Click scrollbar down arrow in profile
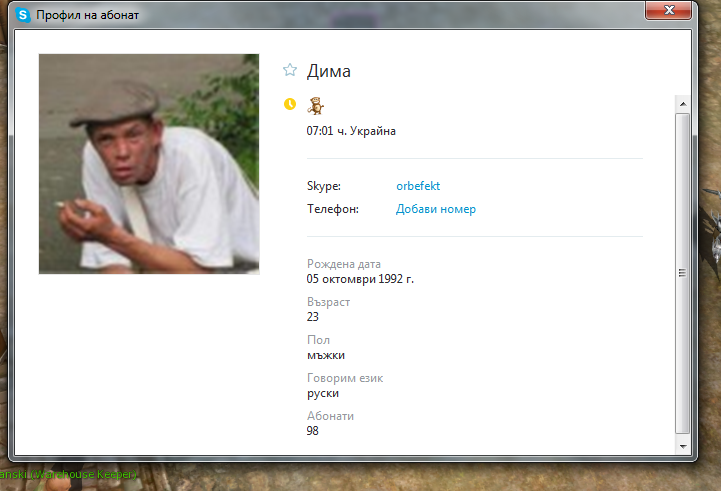This screenshot has width=721, height=491. (683, 446)
